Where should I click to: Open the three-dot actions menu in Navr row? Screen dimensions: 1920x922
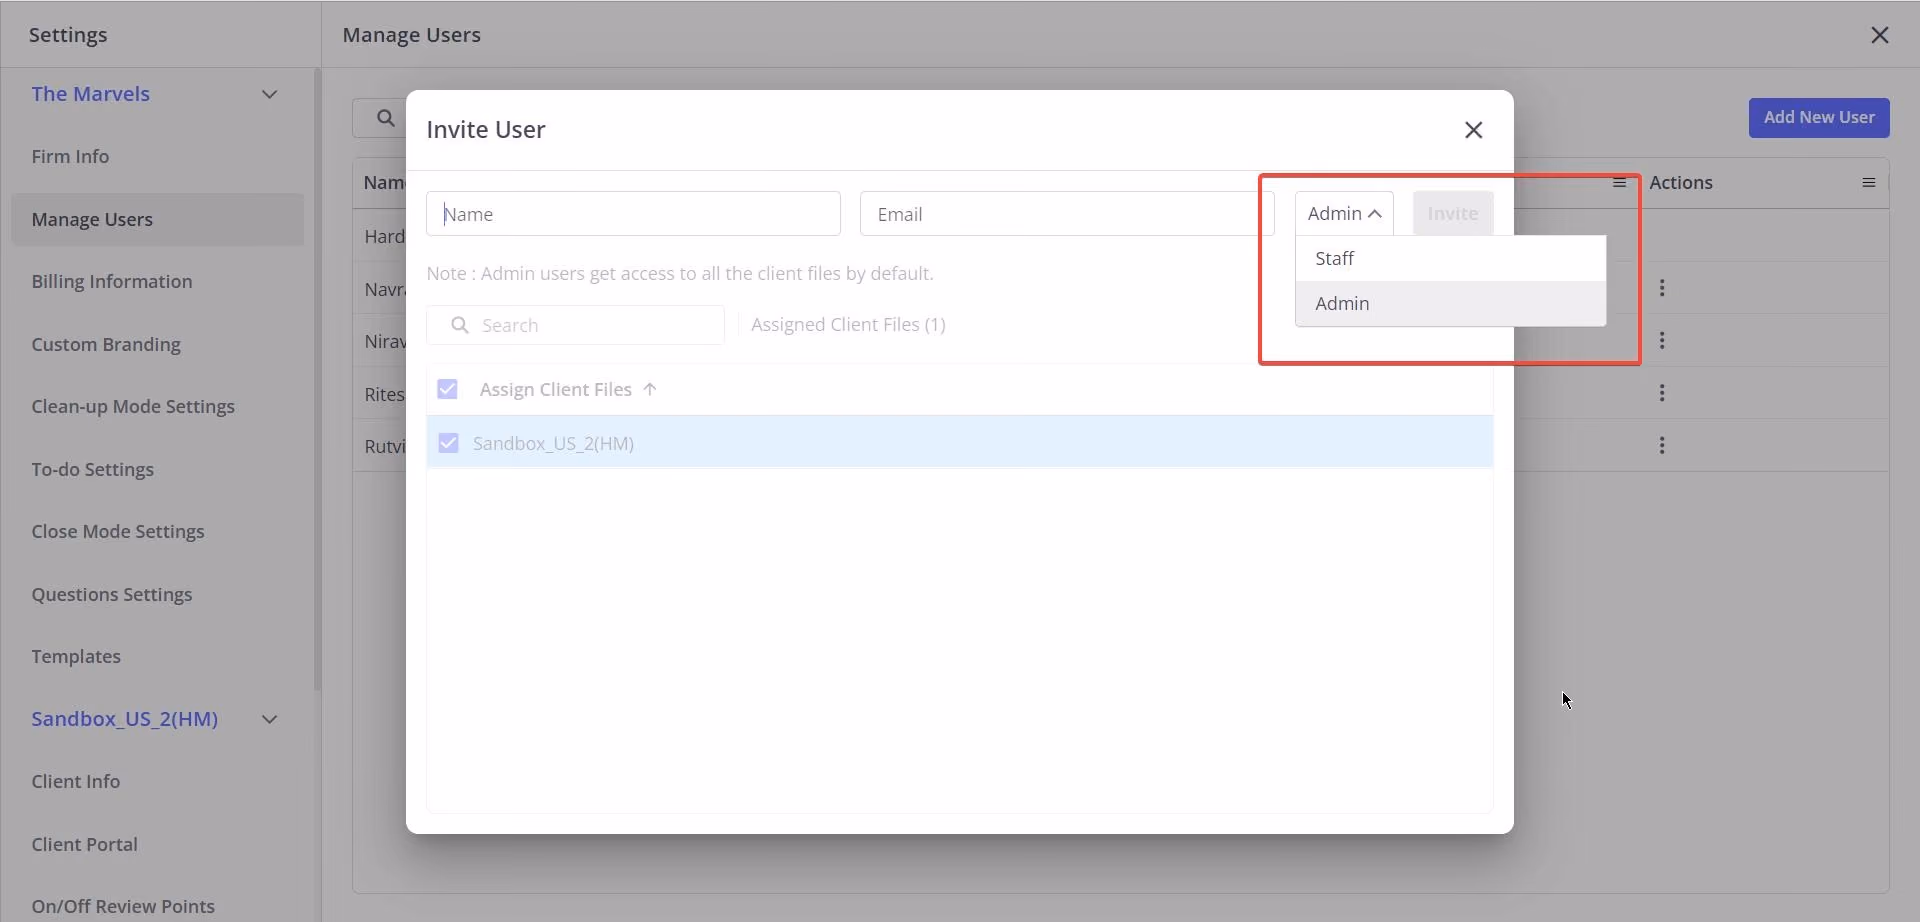pos(1662,288)
